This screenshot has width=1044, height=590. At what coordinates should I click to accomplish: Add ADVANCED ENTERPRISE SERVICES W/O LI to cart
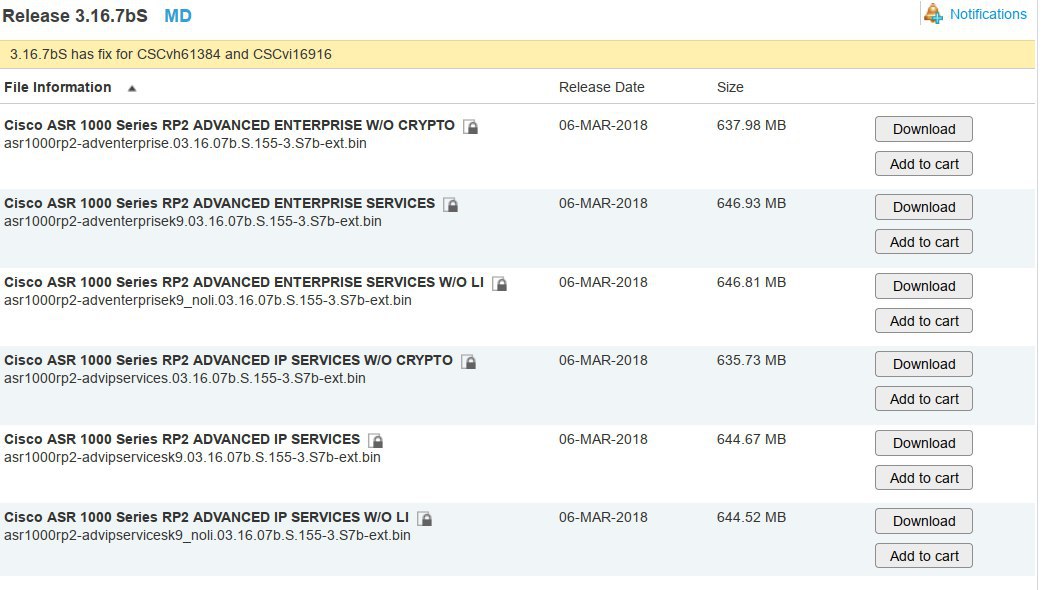coord(923,321)
